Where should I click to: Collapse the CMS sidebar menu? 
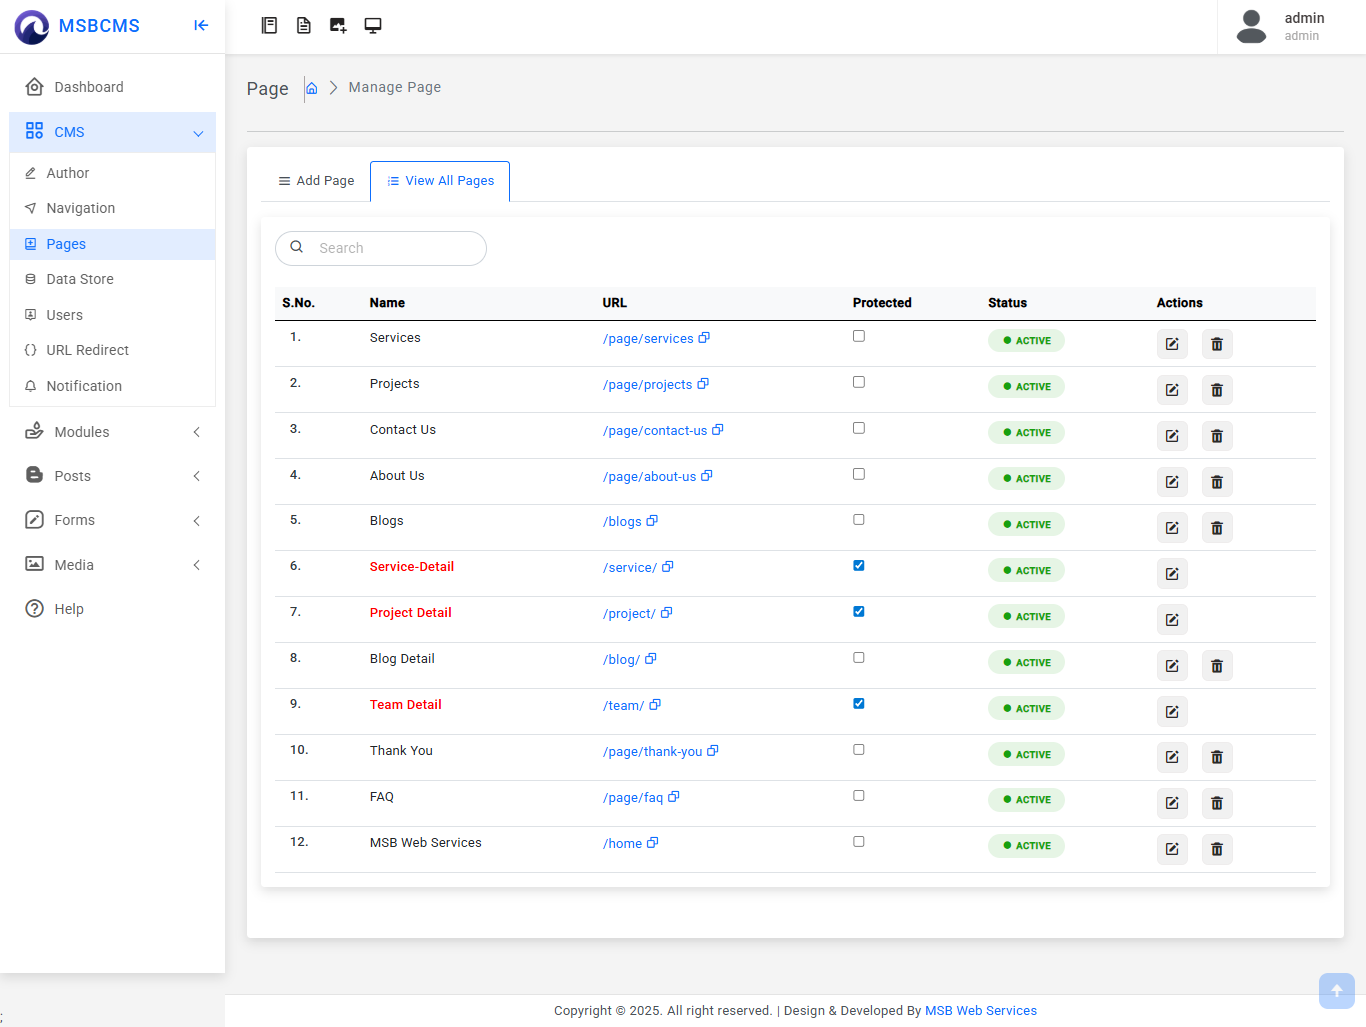198,133
